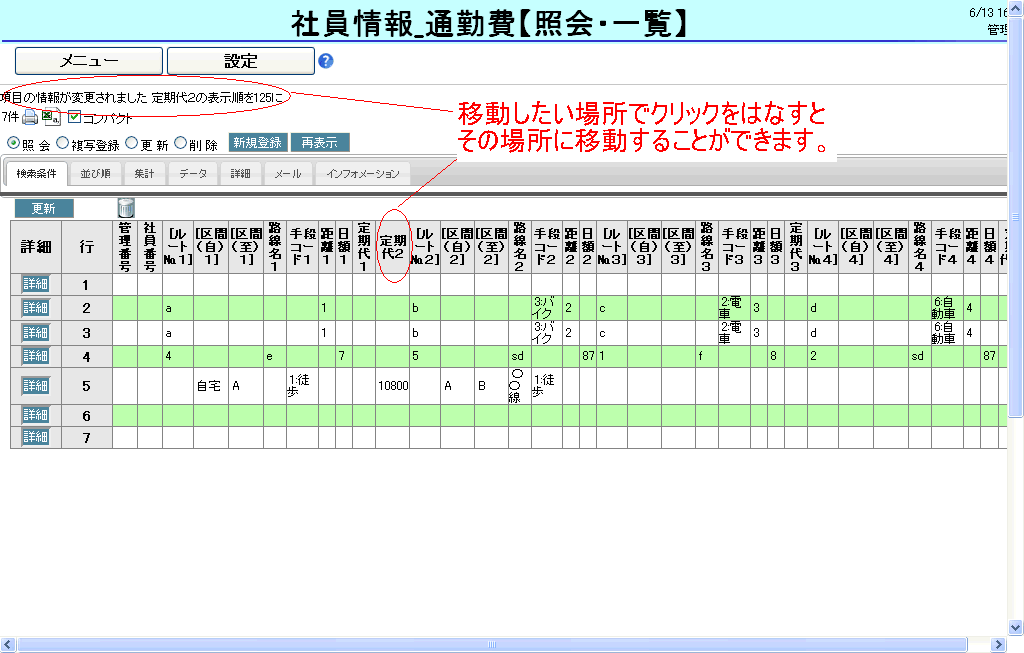
Task: Click the printer icon to print list
Action: [31, 118]
